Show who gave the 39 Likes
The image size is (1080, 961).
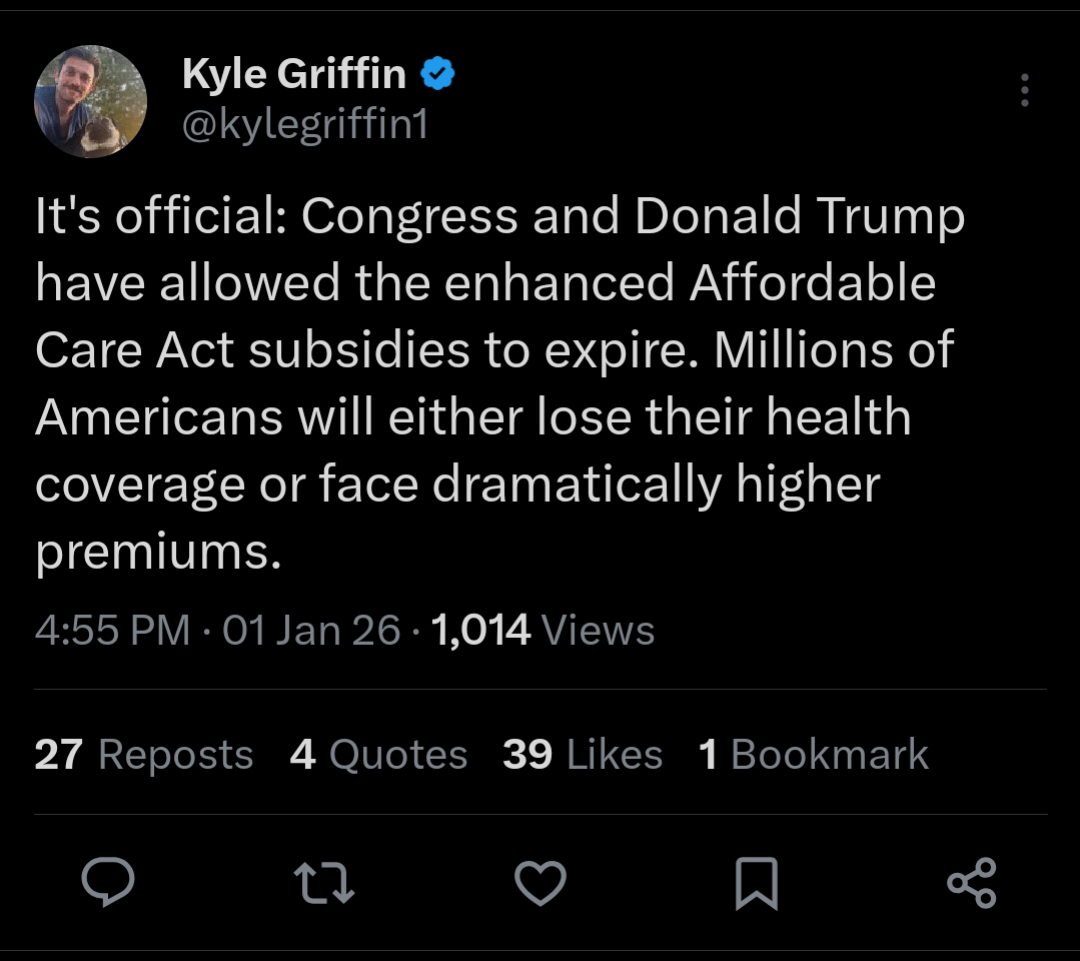pos(582,754)
